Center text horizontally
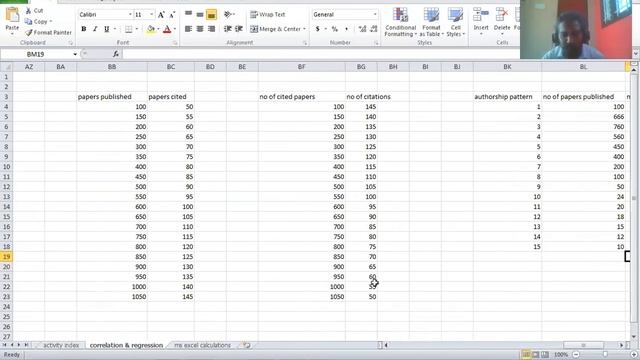 [200, 29]
